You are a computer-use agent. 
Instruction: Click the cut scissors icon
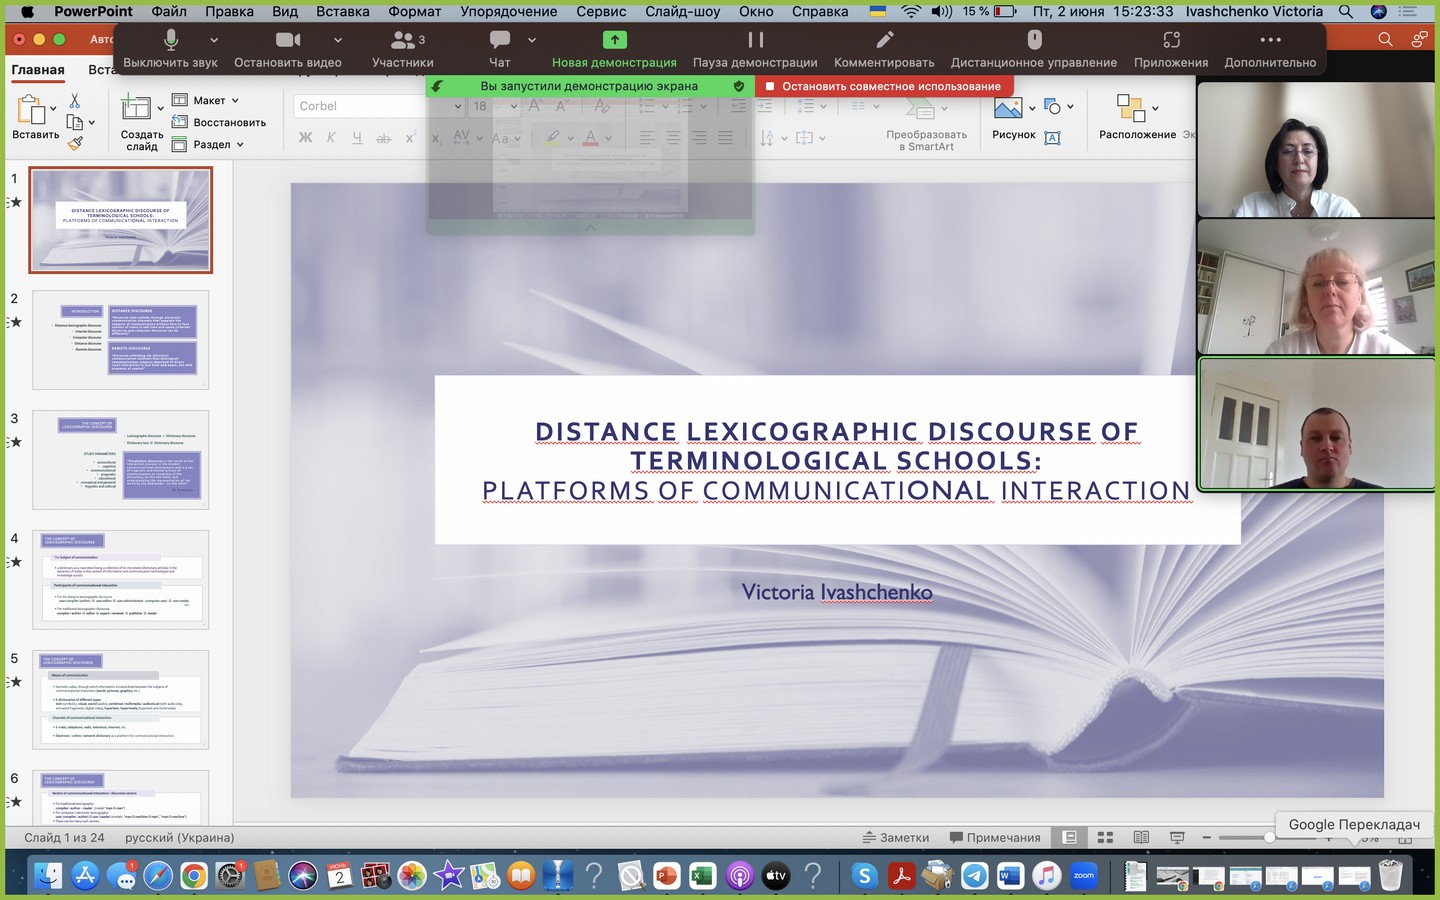[74, 101]
